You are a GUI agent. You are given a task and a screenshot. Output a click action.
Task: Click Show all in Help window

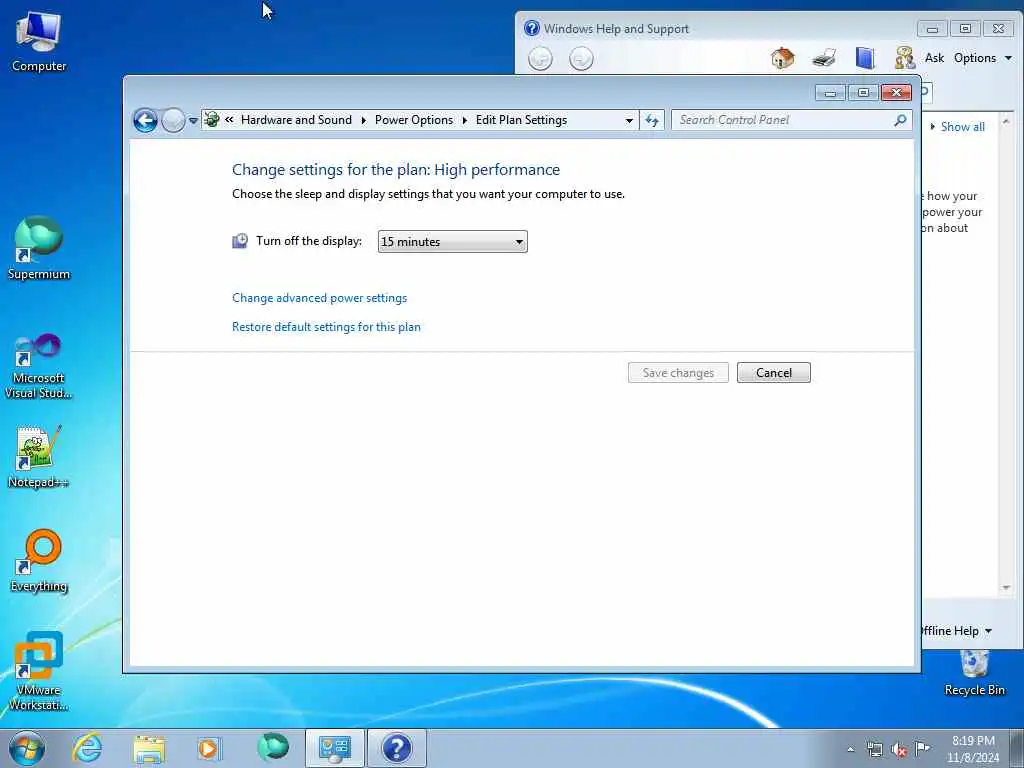[963, 127]
